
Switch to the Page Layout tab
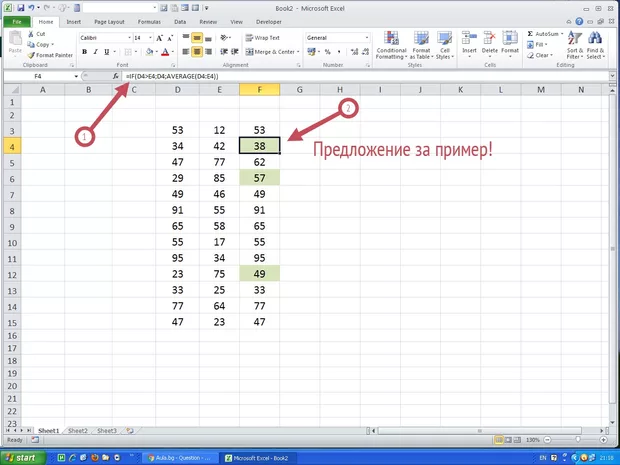[x=109, y=22]
